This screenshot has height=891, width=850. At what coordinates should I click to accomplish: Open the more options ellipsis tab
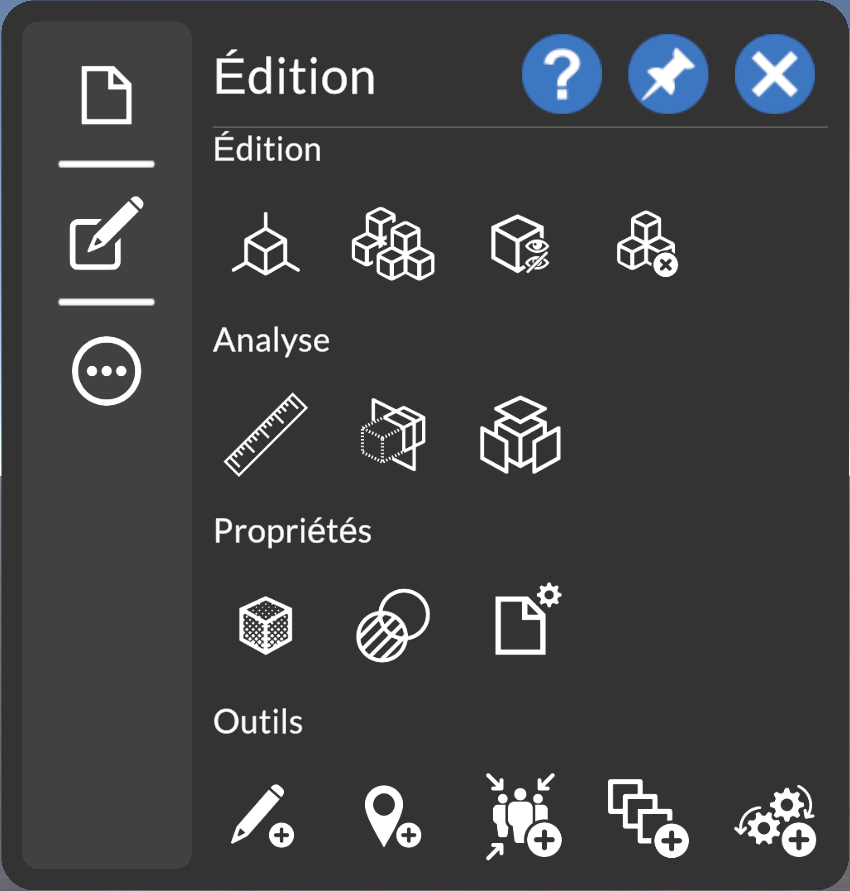pyautogui.click(x=106, y=371)
